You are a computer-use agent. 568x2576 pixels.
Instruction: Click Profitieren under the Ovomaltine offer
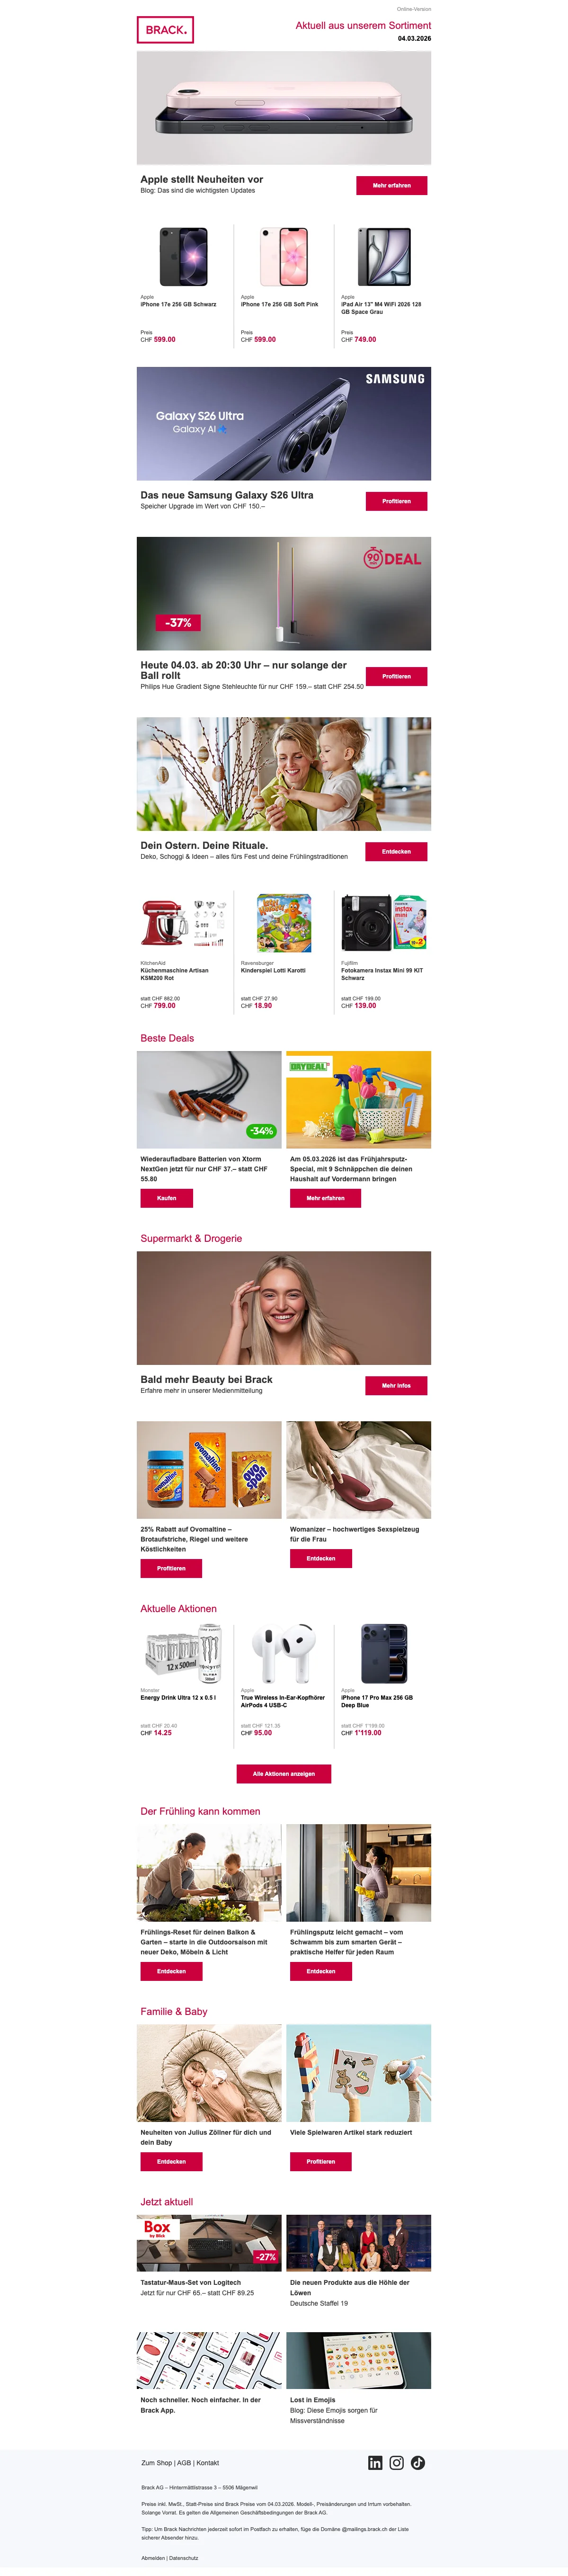click(171, 1568)
